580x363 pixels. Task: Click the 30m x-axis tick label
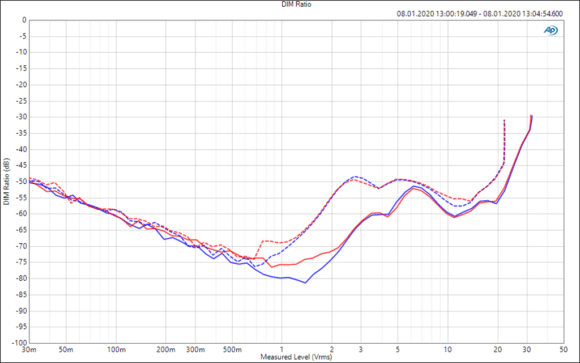[29, 350]
